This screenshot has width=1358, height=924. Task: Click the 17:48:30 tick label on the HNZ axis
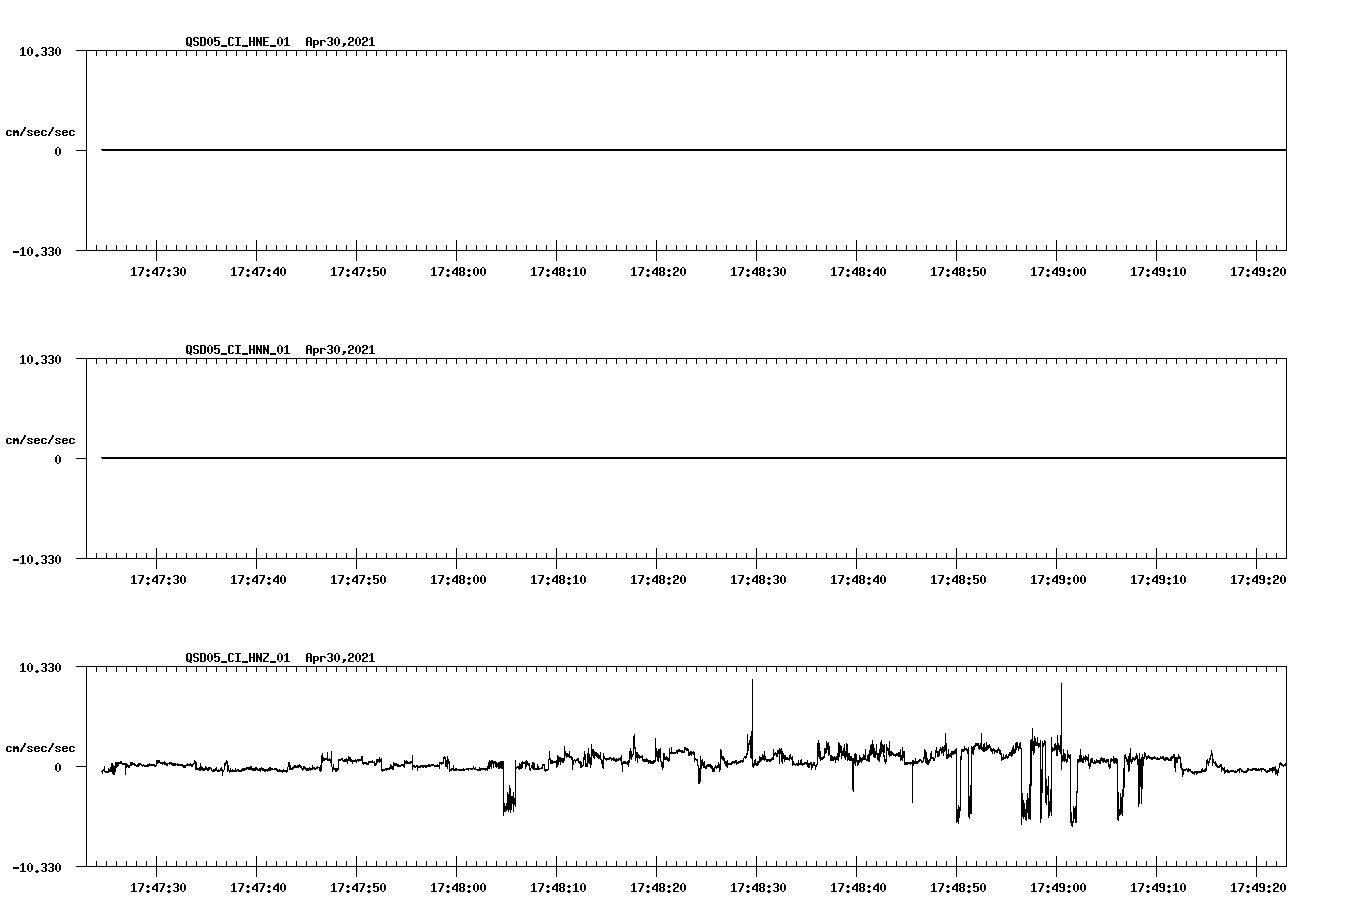click(757, 885)
